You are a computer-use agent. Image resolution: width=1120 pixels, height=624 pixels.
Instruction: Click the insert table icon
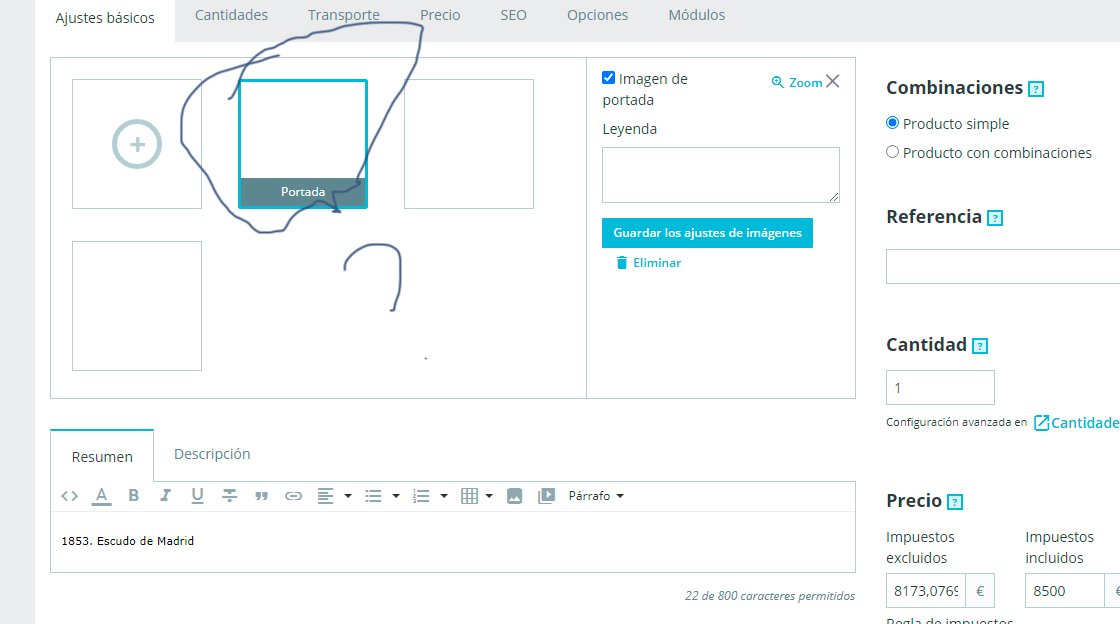point(469,495)
